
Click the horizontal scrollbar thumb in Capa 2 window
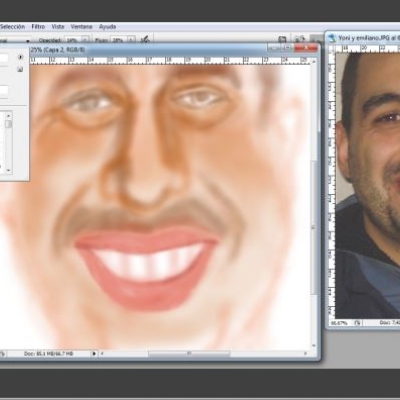click(x=189, y=353)
